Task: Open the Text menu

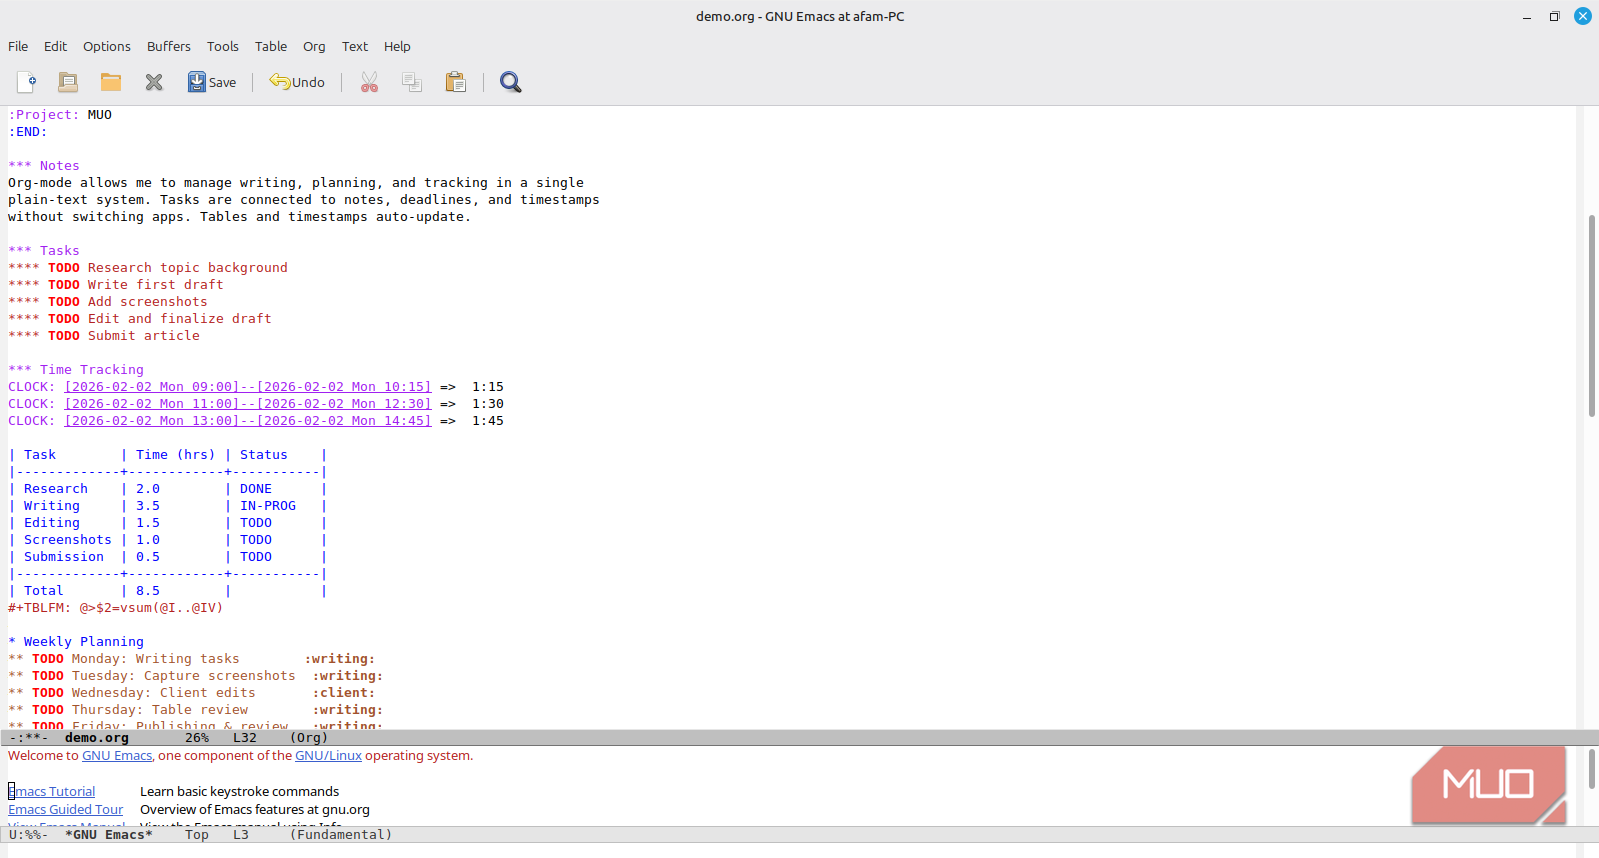Action: (x=355, y=46)
